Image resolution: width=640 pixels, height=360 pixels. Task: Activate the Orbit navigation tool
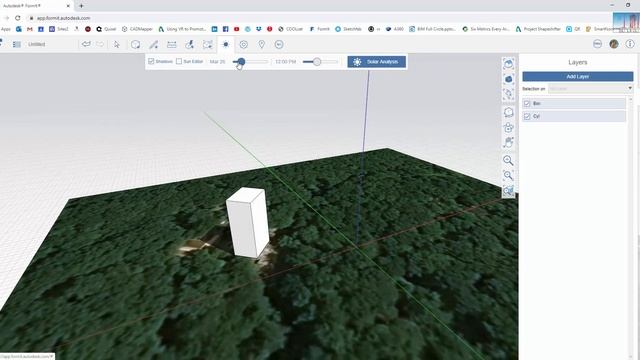coord(509,112)
